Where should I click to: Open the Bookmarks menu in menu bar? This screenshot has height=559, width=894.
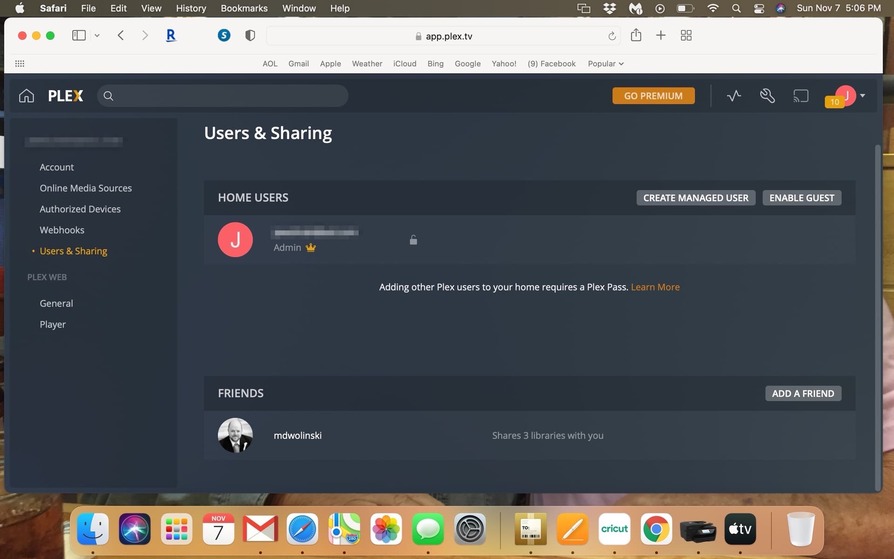click(x=244, y=8)
